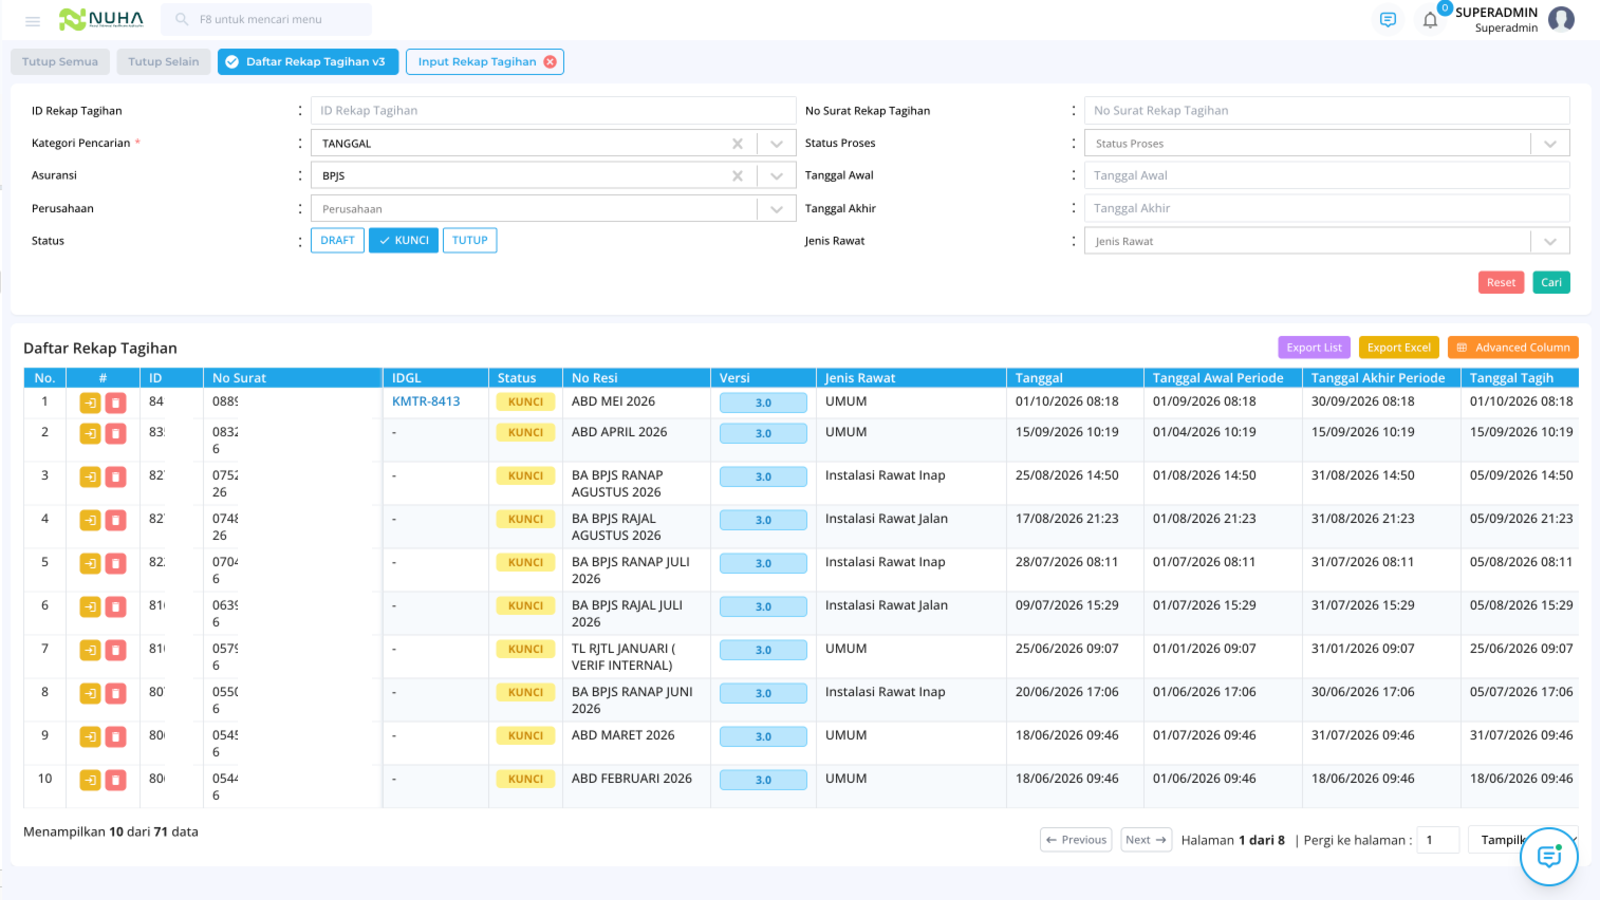This screenshot has width=1600, height=900.
Task: Click the Superadmin profile avatar
Action: pos(1561,19)
